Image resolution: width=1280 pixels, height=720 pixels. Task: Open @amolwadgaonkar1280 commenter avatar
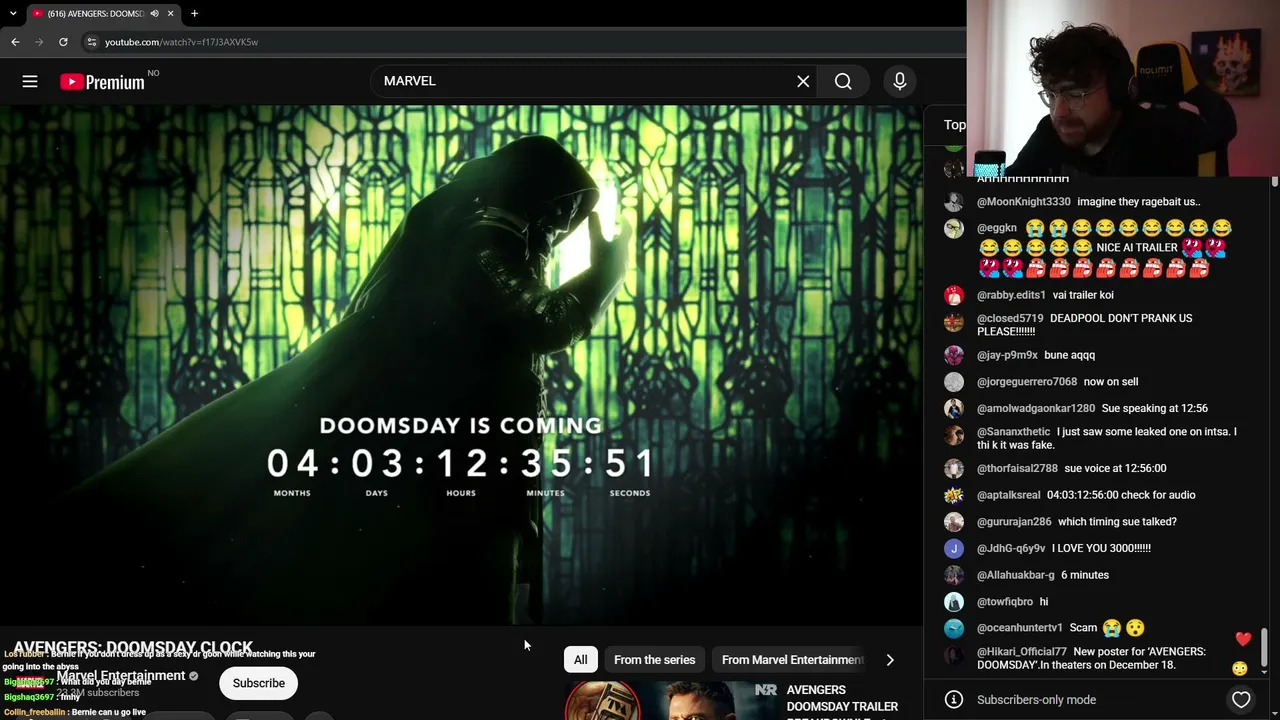954,408
